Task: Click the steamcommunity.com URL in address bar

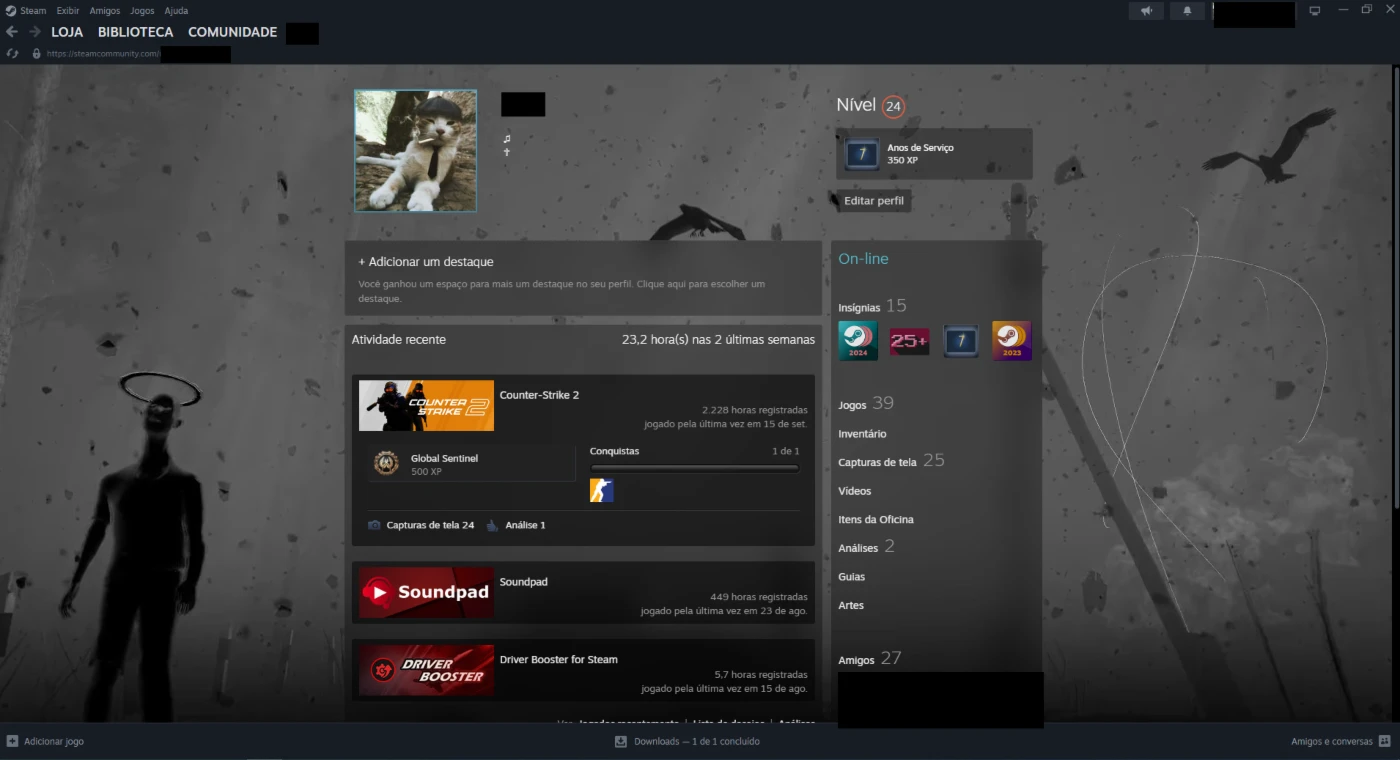Action: point(103,54)
